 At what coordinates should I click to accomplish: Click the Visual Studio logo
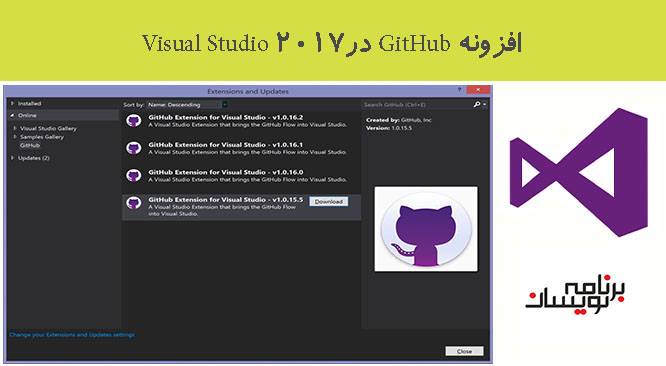[x=579, y=172]
